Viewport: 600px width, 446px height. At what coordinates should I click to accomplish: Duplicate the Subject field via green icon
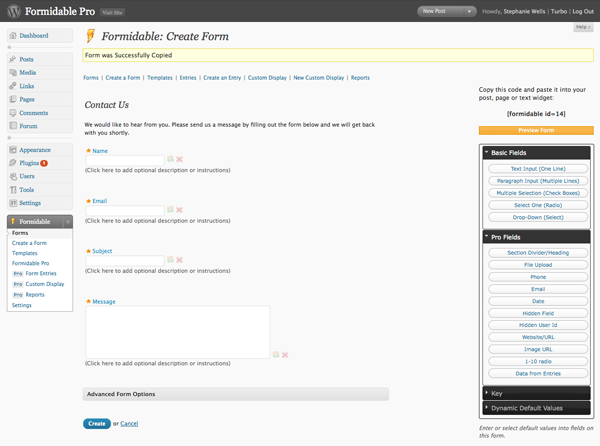pyautogui.click(x=170, y=259)
